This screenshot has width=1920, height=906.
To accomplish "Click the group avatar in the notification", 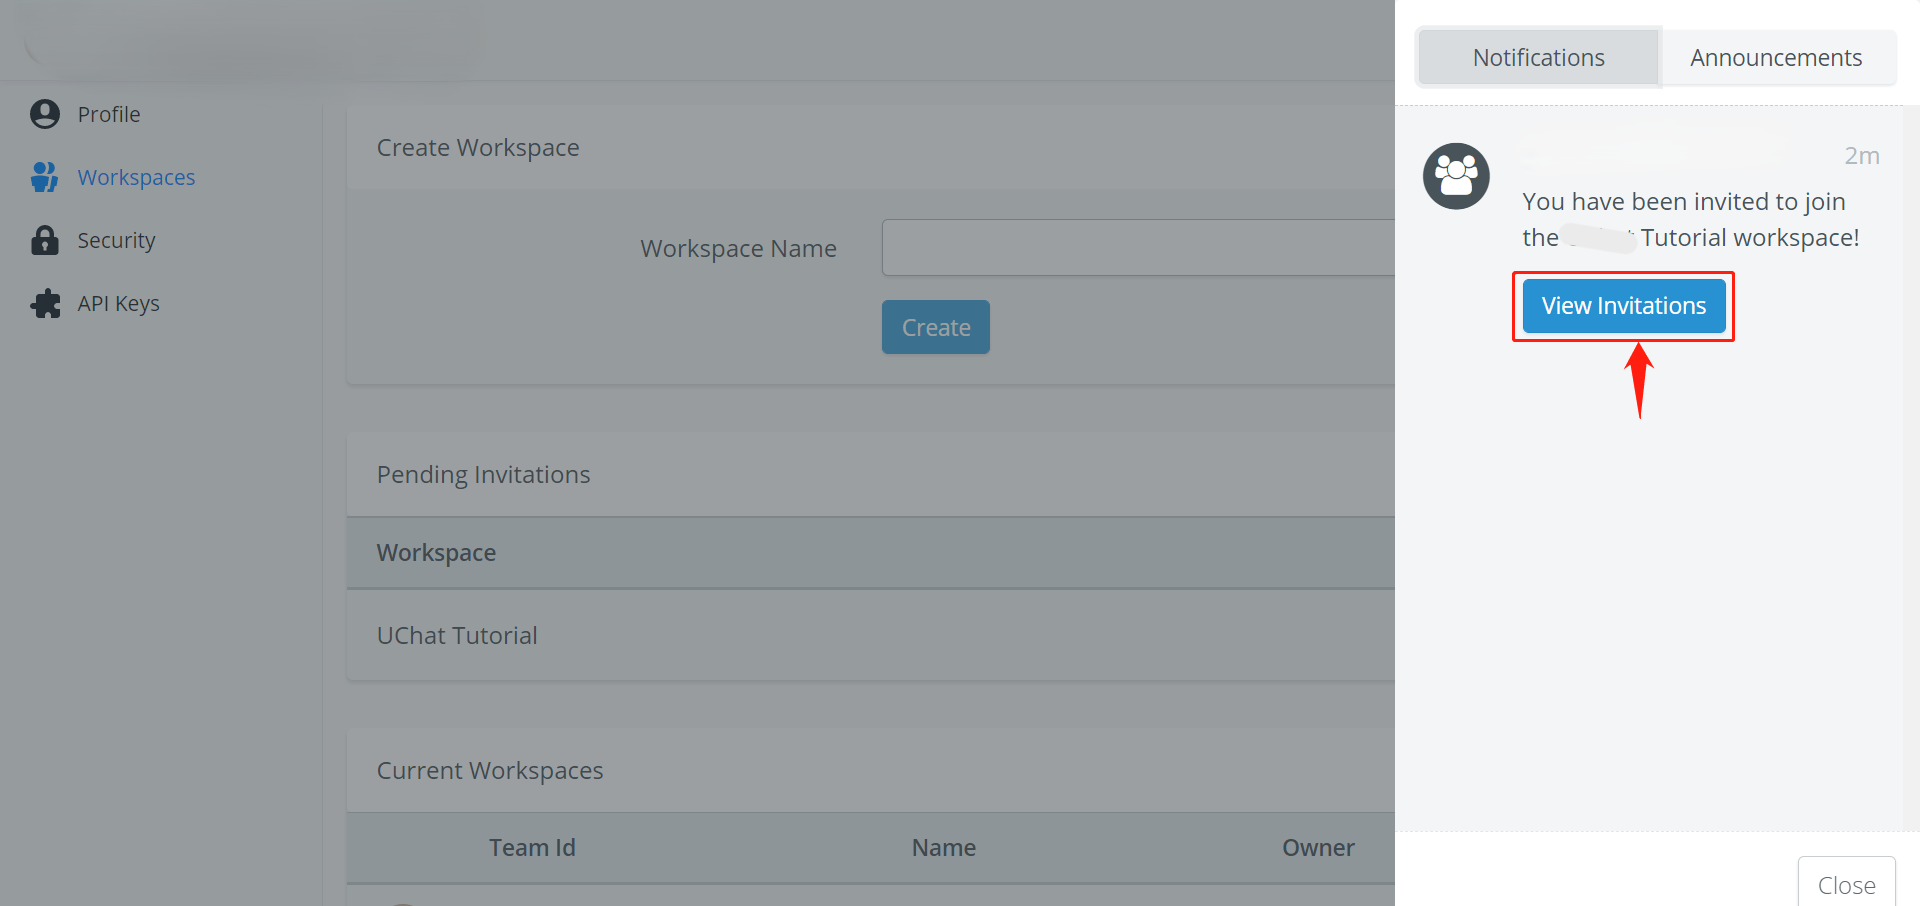I will click(x=1456, y=176).
